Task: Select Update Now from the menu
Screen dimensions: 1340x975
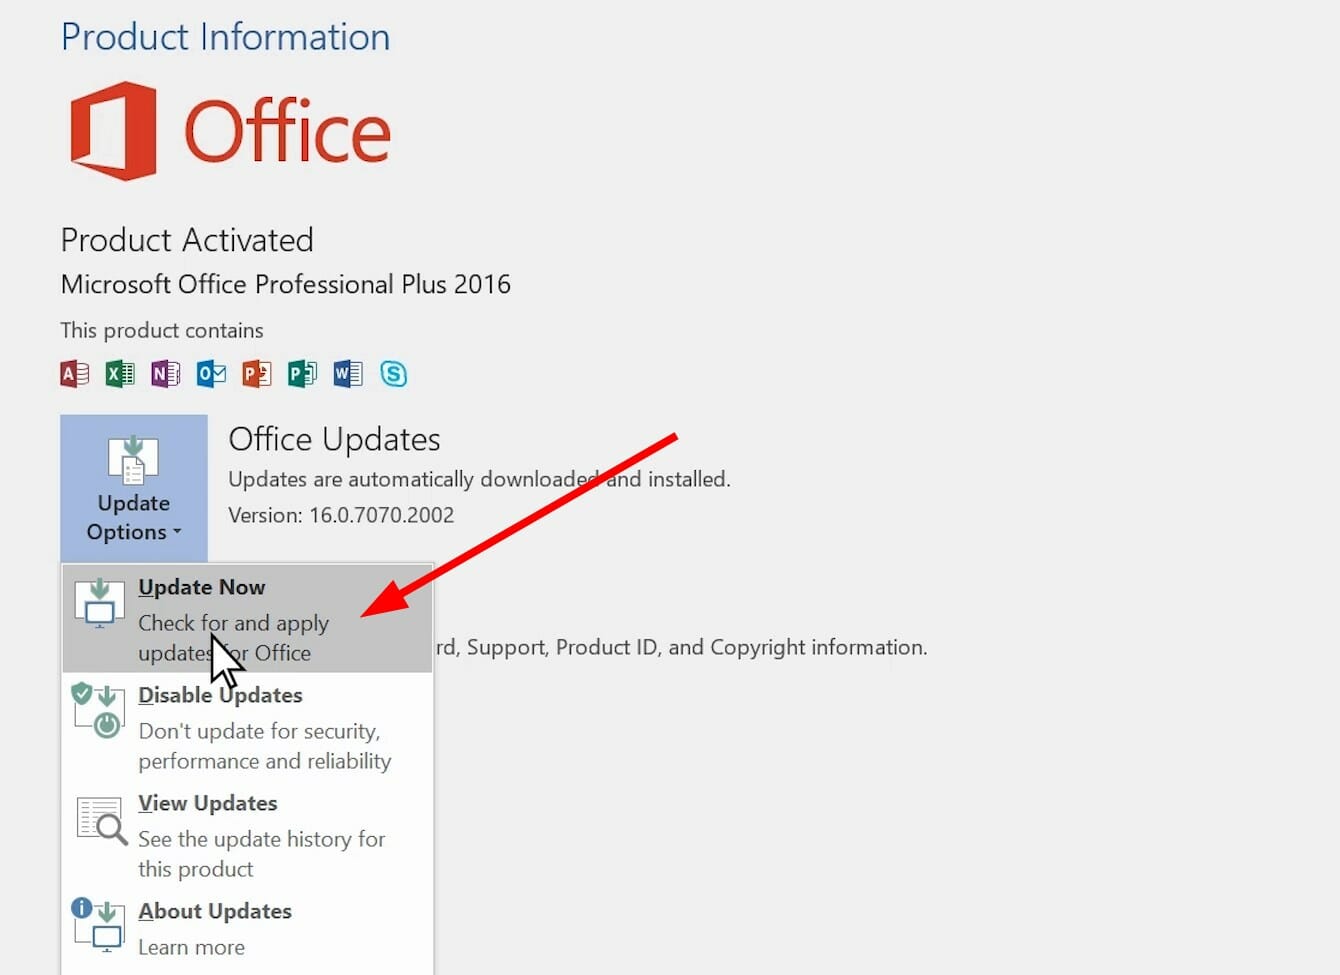Action: click(248, 619)
